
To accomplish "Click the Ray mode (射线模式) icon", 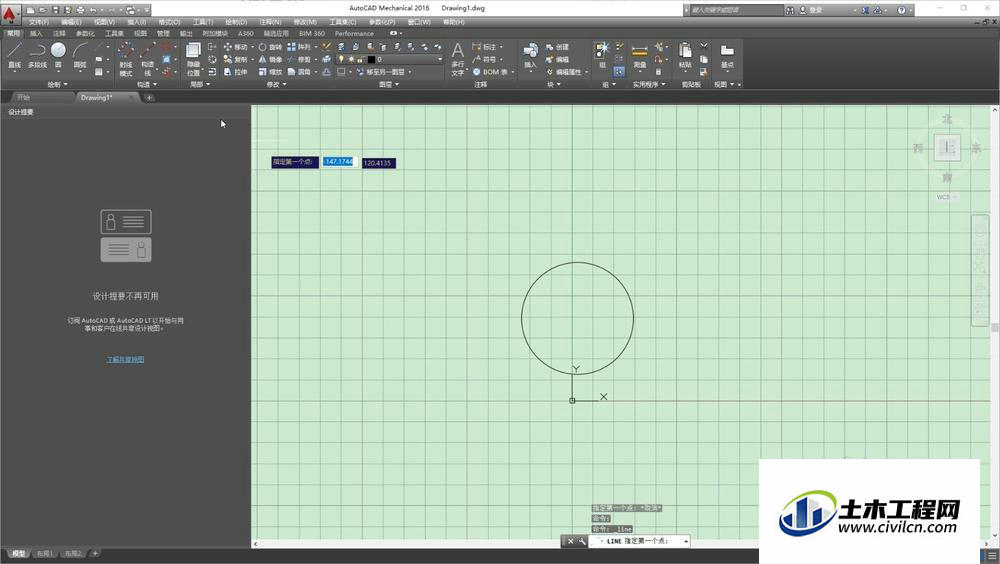I will [x=126, y=59].
